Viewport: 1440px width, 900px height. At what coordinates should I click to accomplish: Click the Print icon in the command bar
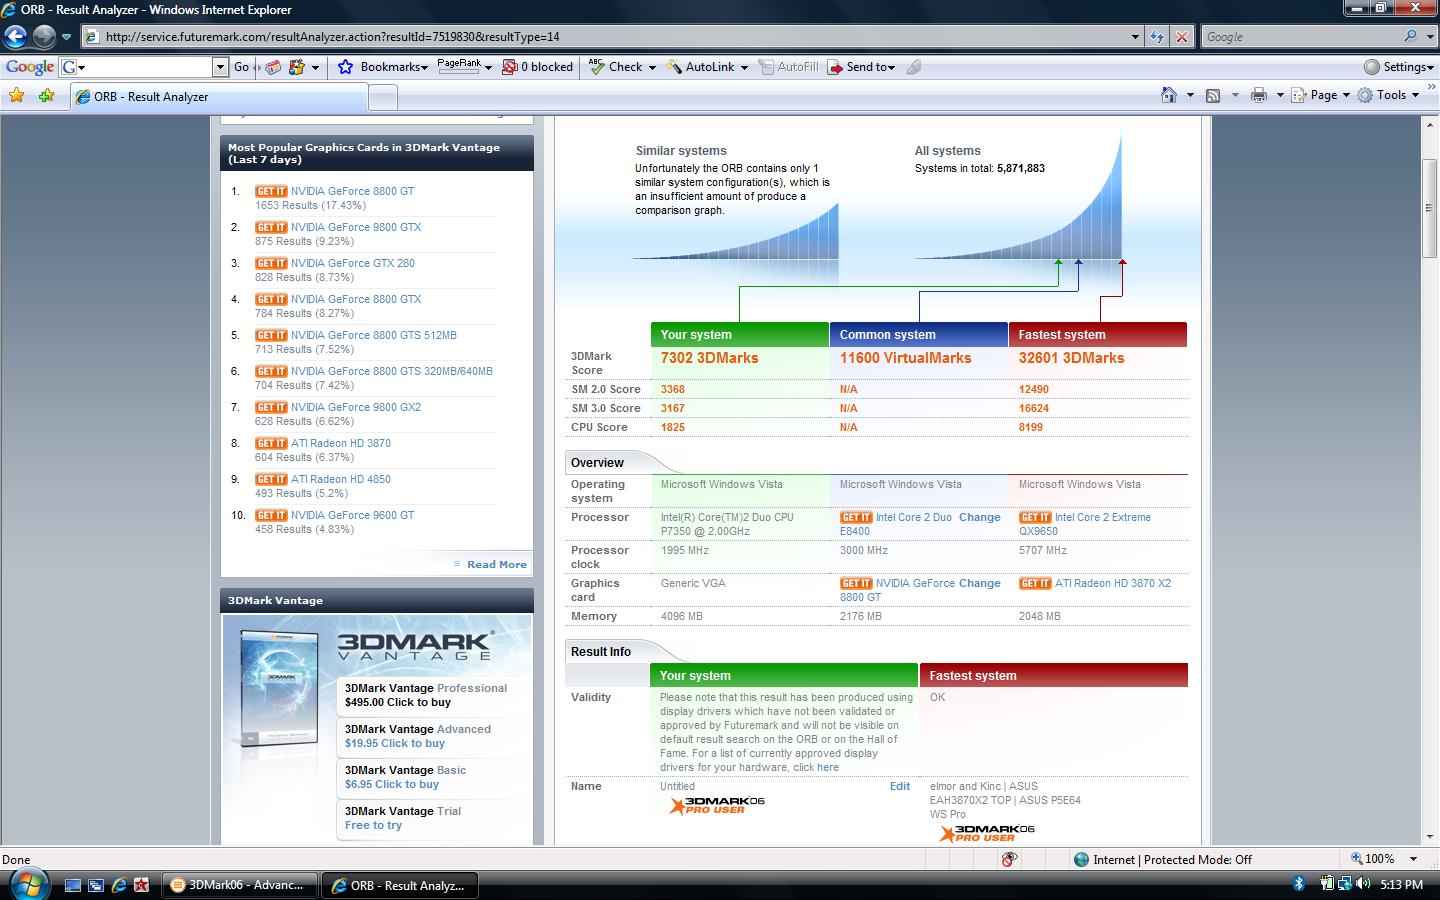click(x=1258, y=95)
